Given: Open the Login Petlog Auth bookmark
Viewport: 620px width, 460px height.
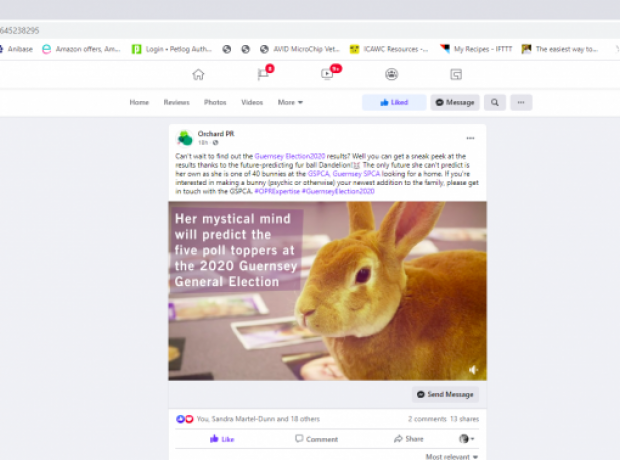Looking at the screenshot, I should pyautogui.click(x=172, y=49).
